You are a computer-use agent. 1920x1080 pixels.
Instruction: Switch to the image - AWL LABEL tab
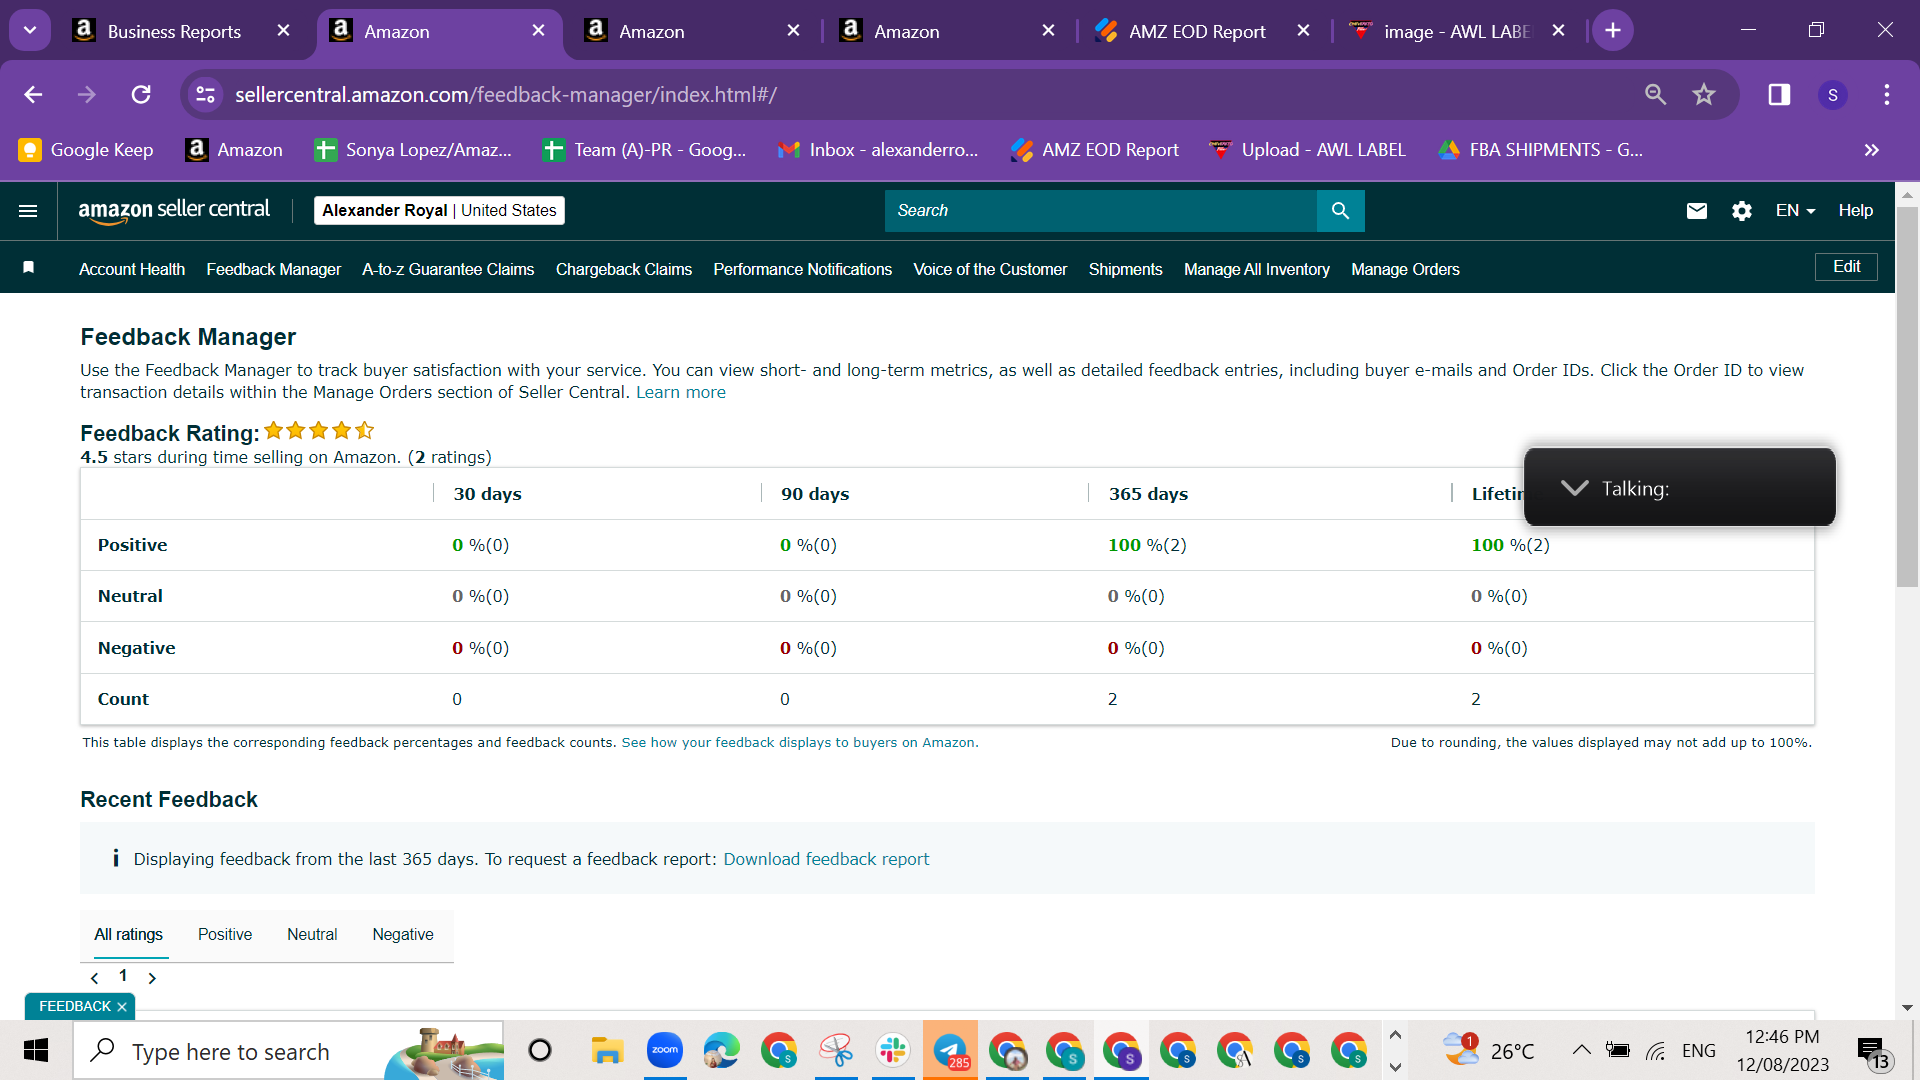pos(1456,31)
